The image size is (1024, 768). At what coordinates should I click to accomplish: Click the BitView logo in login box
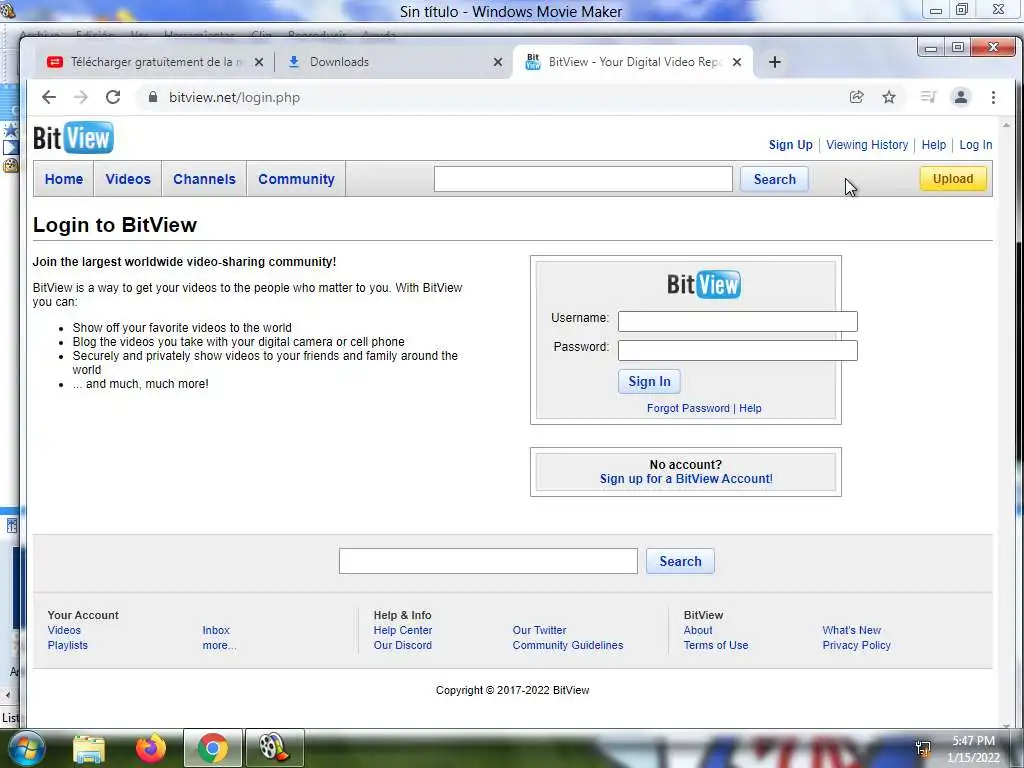[703, 284]
